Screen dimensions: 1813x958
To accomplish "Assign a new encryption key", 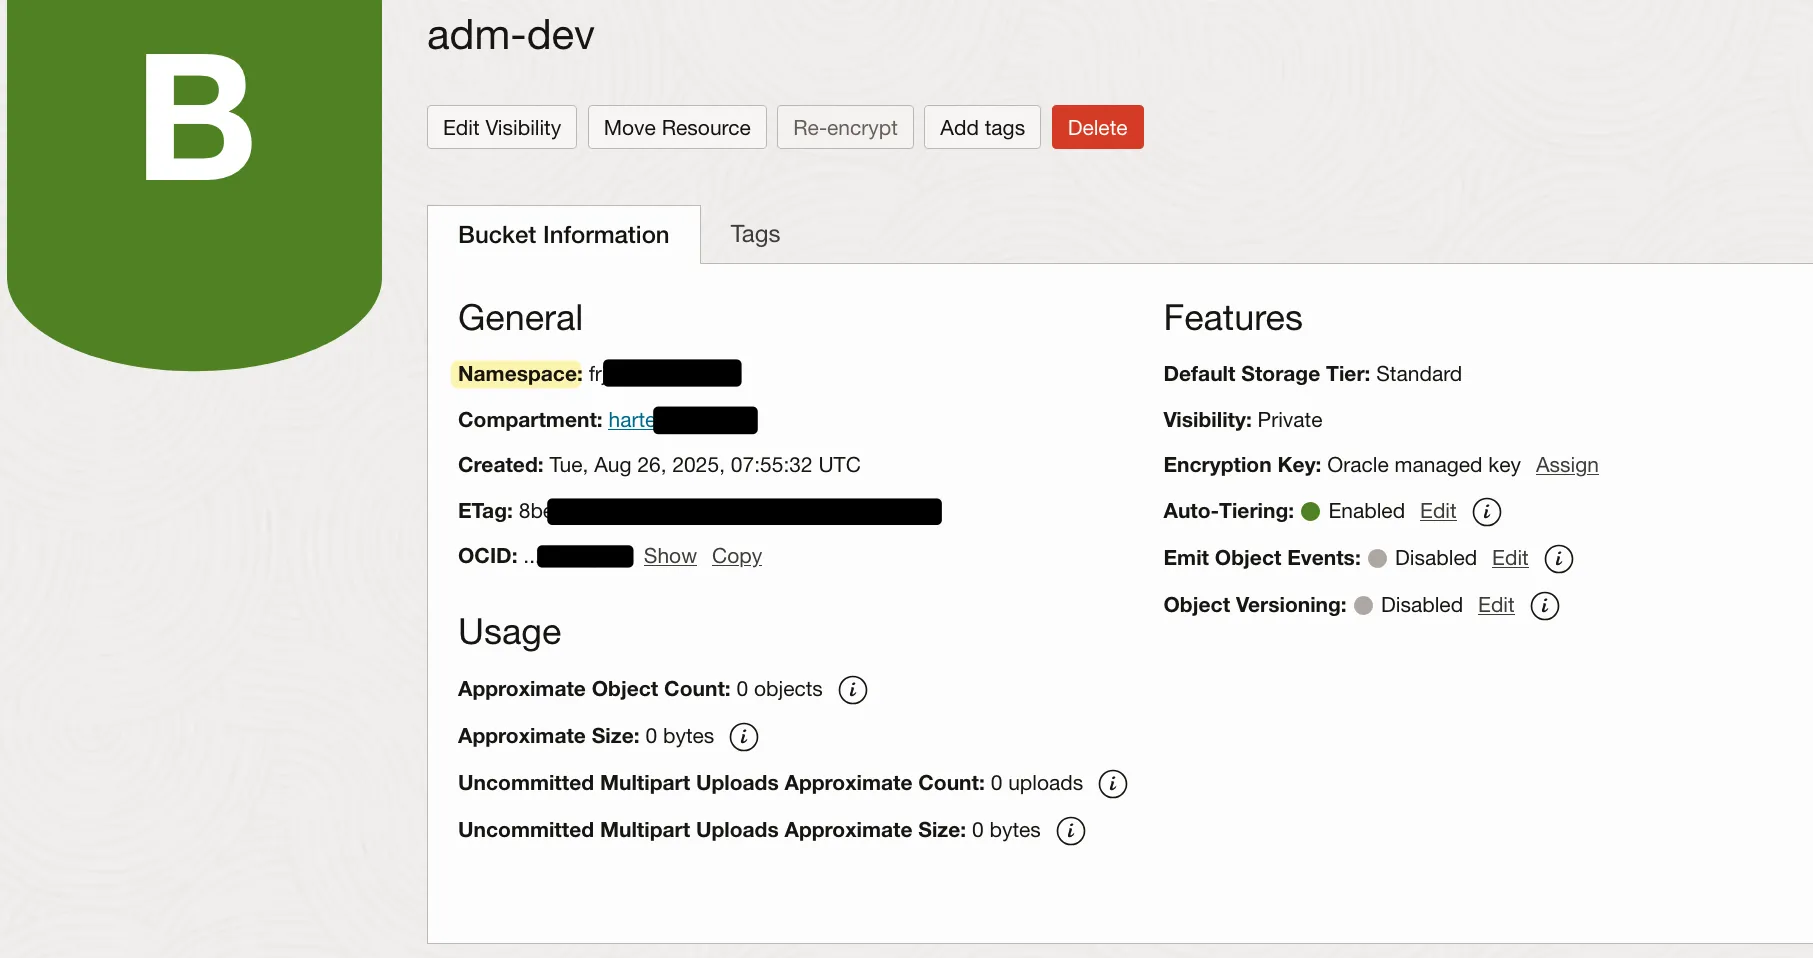I will 1566,465.
